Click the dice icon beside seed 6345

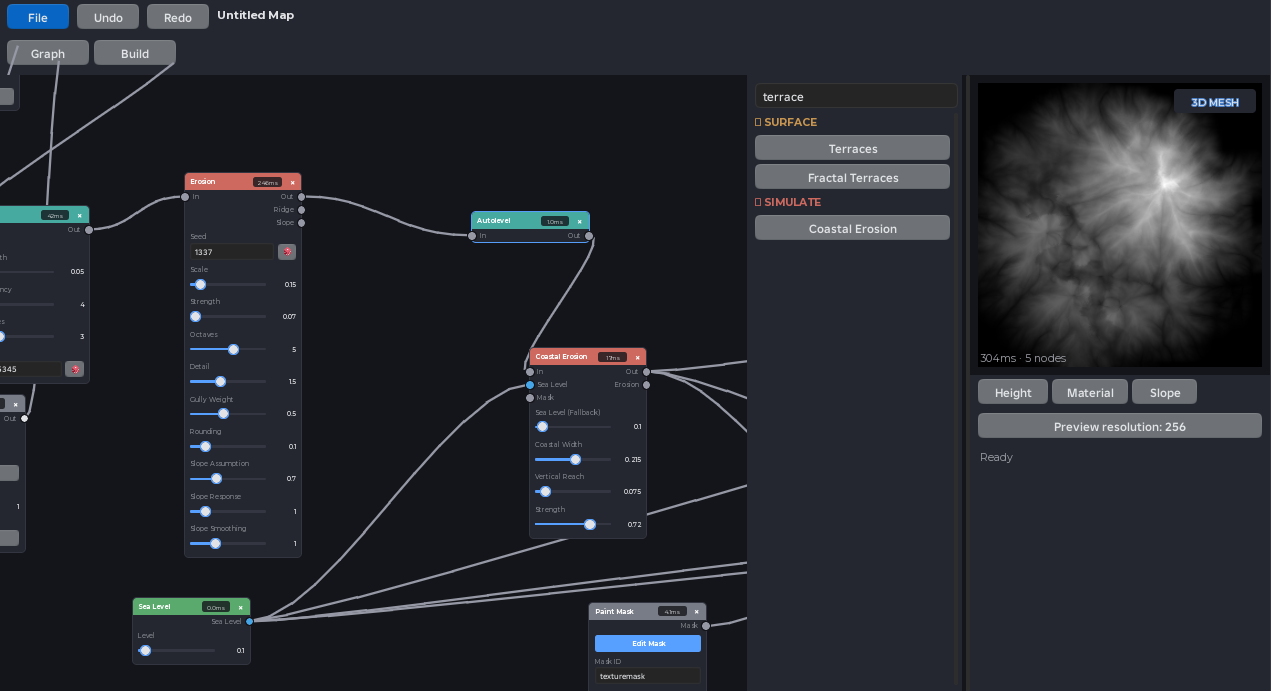75,369
